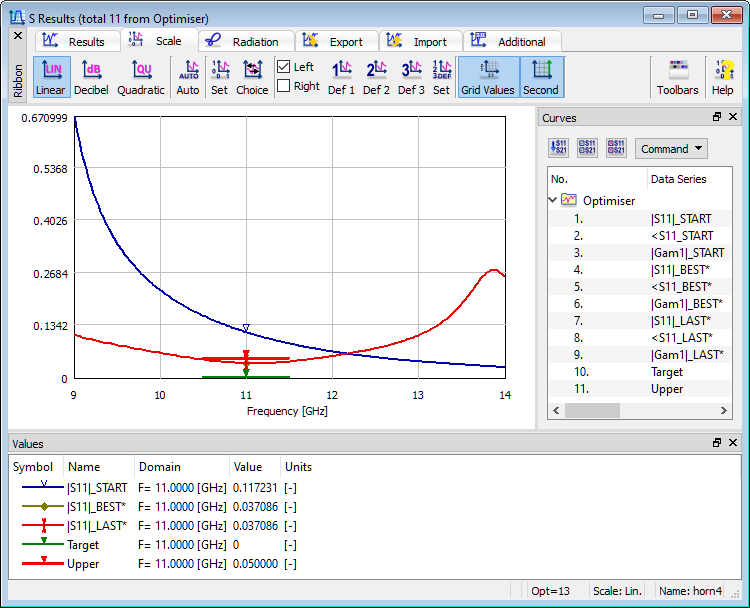Click the Upper value 0.050000
750x608 pixels.
[x=255, y=564]
